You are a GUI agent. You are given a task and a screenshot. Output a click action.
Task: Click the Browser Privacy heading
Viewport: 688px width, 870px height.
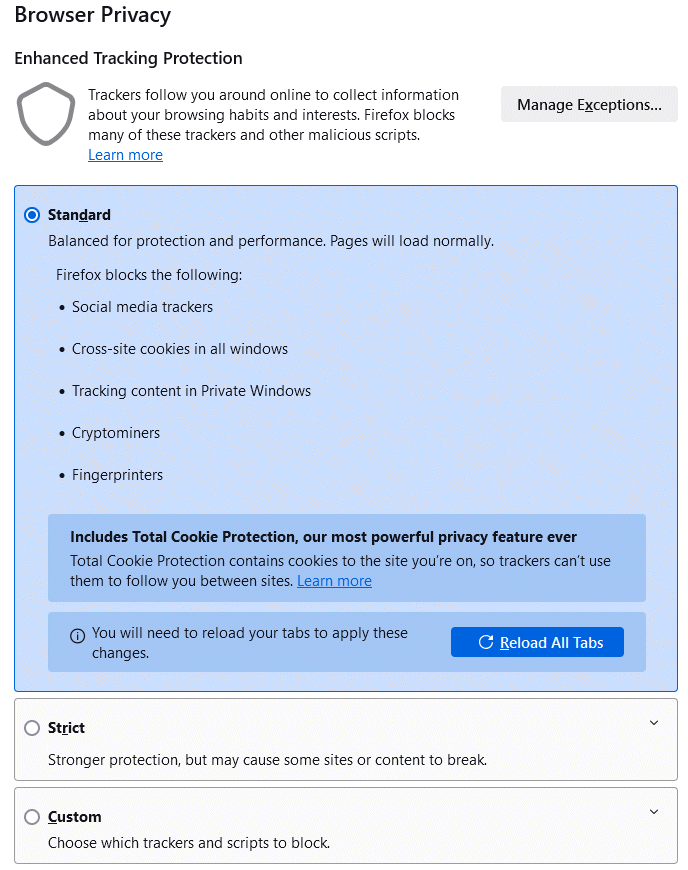92,15
